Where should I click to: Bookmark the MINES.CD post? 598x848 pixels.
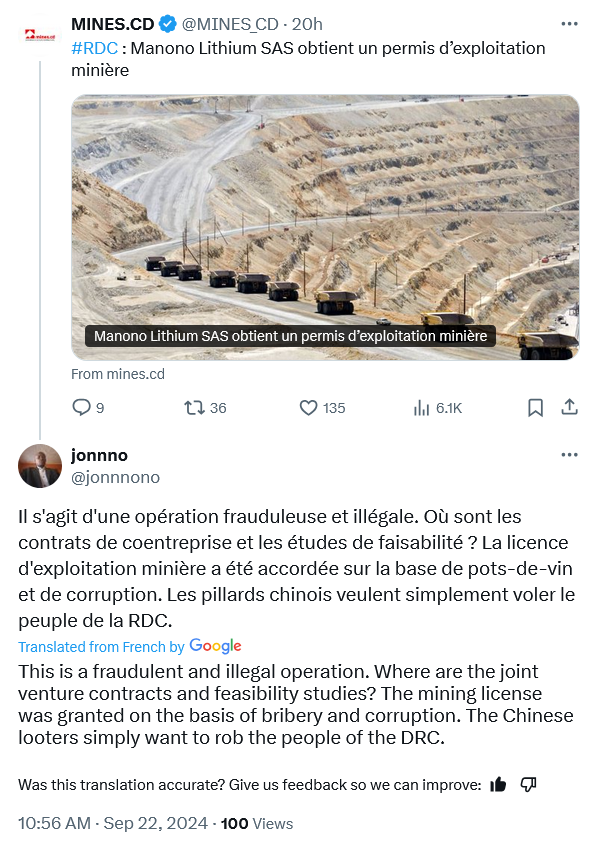535,407
